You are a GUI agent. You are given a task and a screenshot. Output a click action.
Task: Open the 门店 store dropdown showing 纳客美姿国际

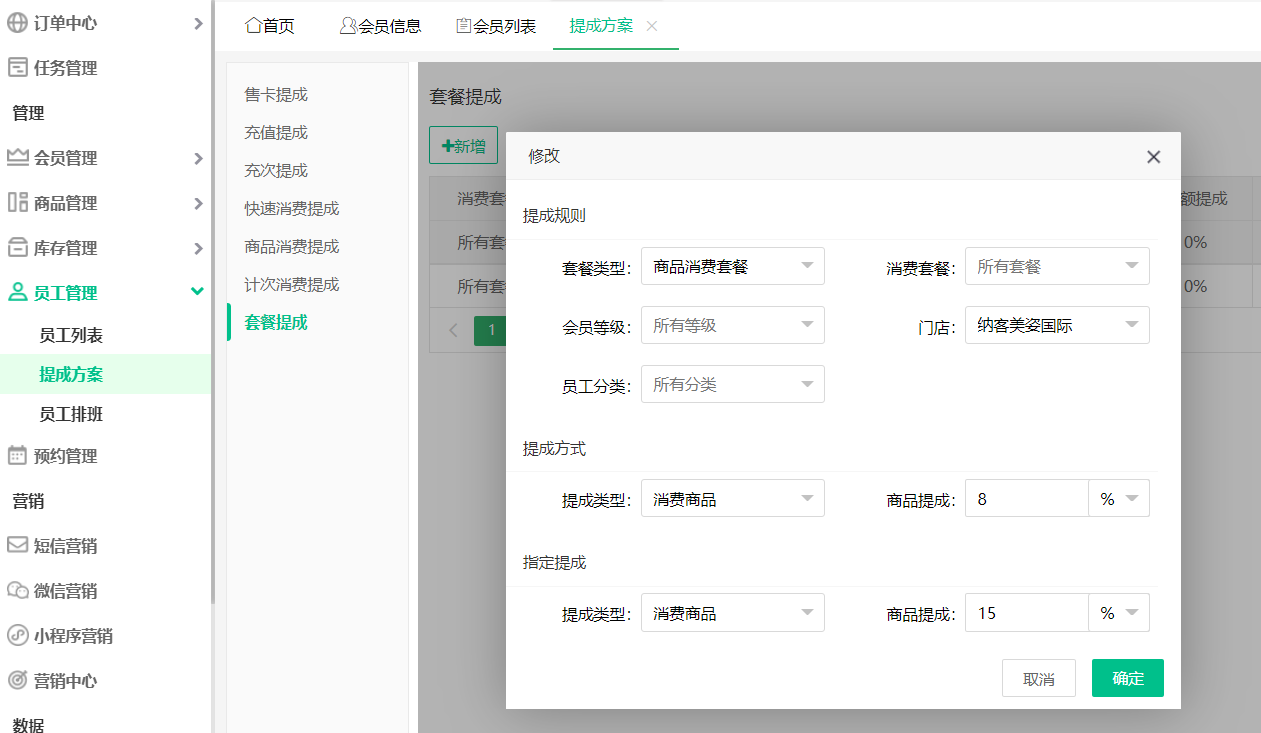(x=1056, y=325)
